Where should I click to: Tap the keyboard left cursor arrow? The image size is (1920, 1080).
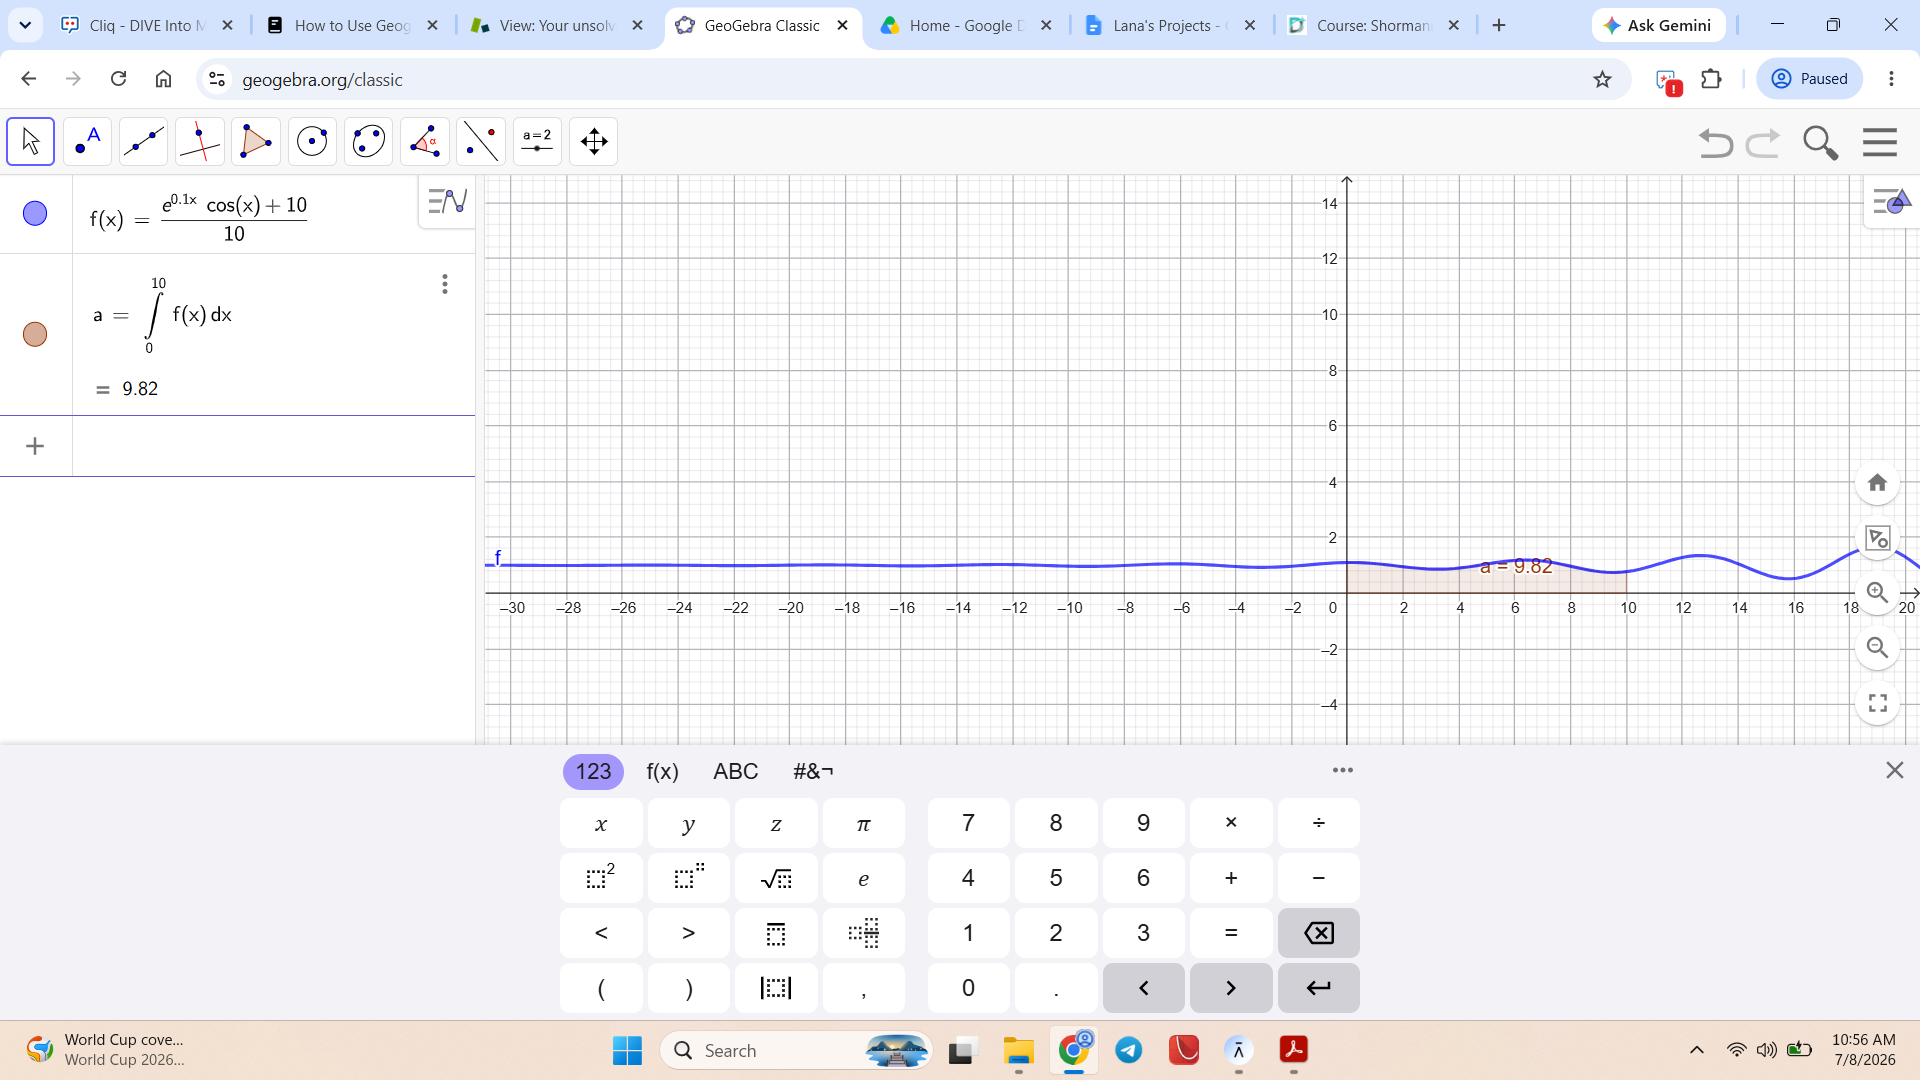click(x=1143, y=988)
